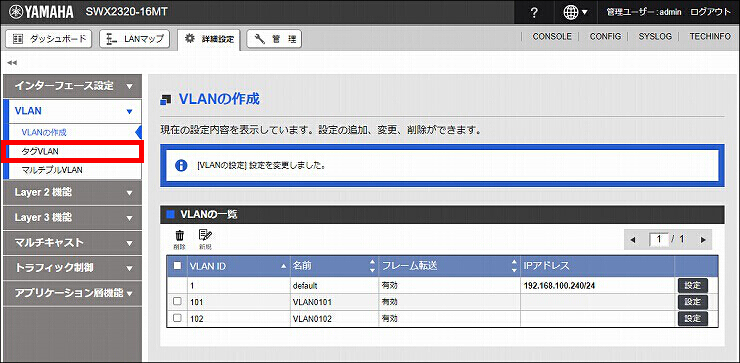The image size is (740, 363).
Task: Click the VLANの作成 page heading
Action: [219, 100]
